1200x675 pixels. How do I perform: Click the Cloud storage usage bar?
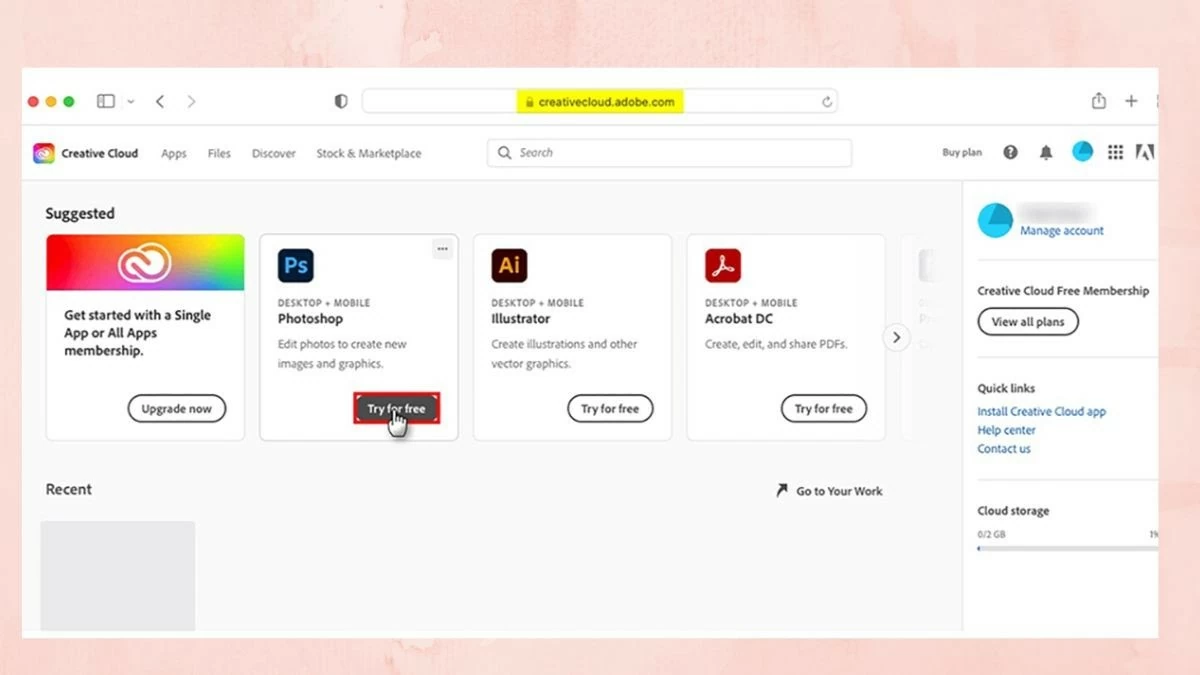[1066, 548]
